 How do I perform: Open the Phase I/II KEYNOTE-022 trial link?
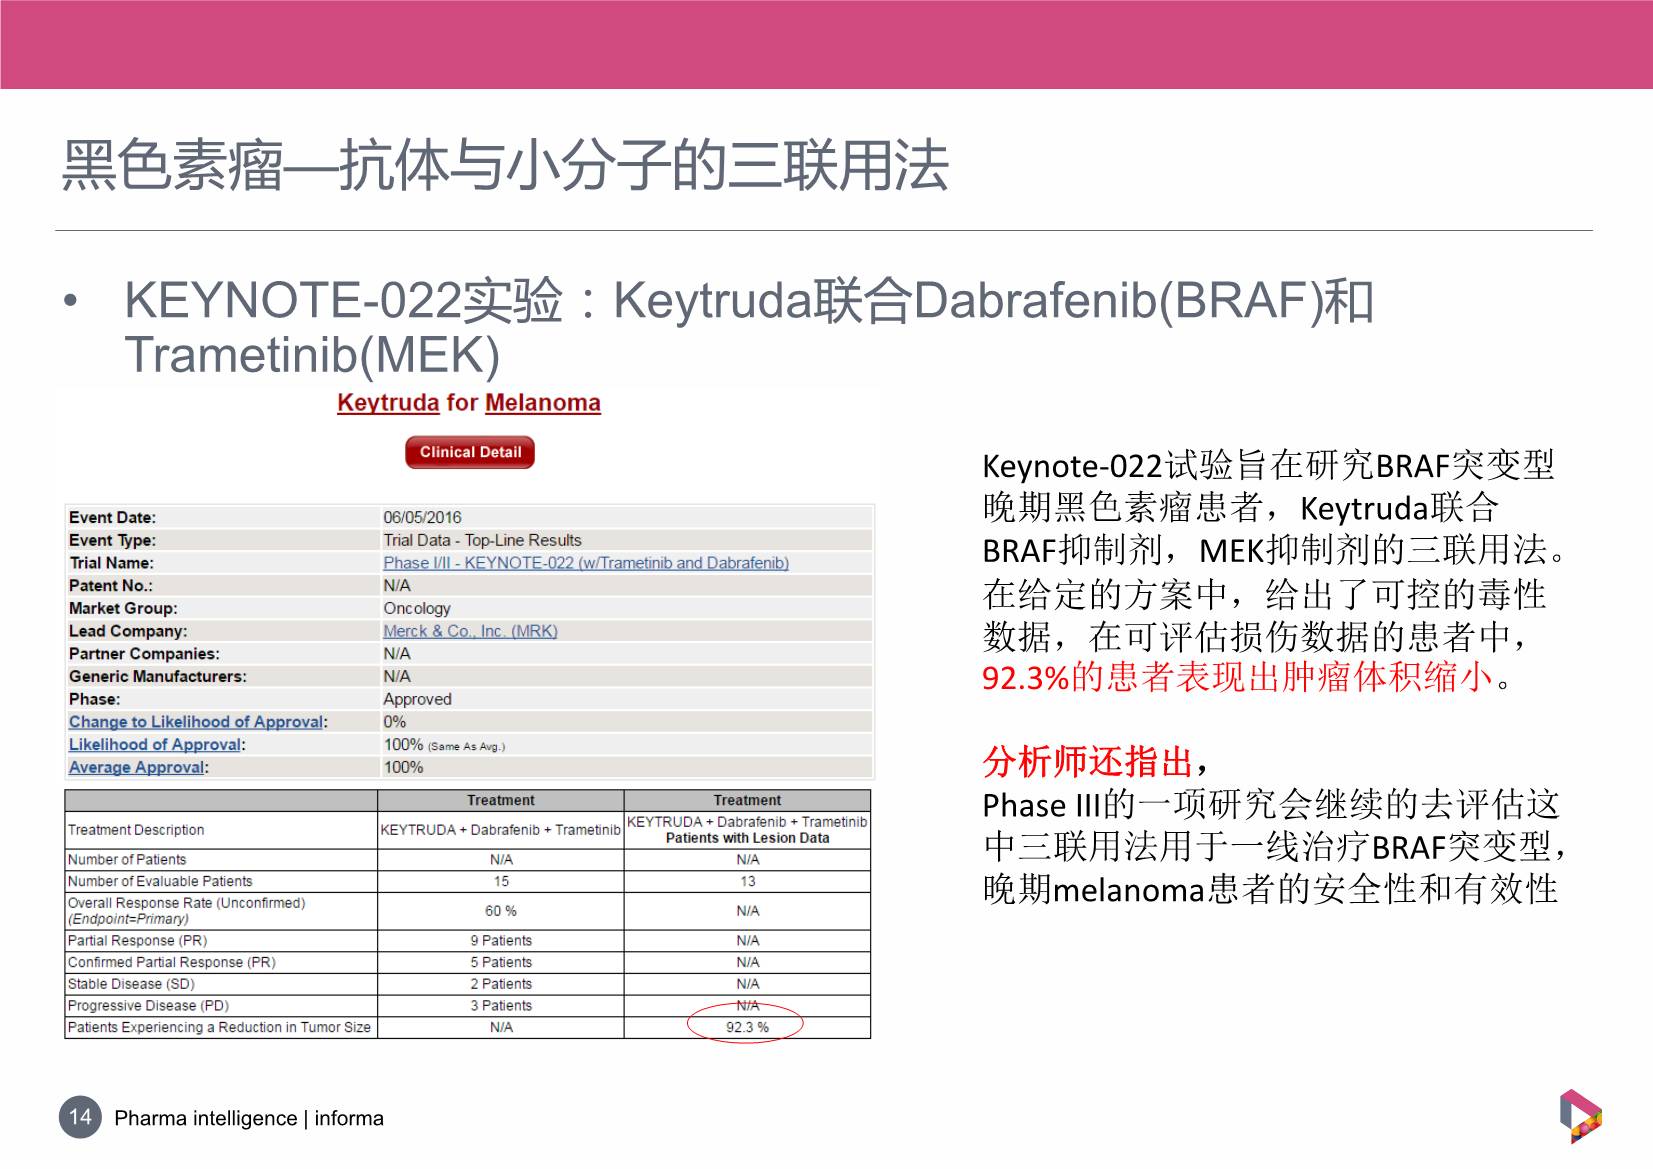[586, 563]
